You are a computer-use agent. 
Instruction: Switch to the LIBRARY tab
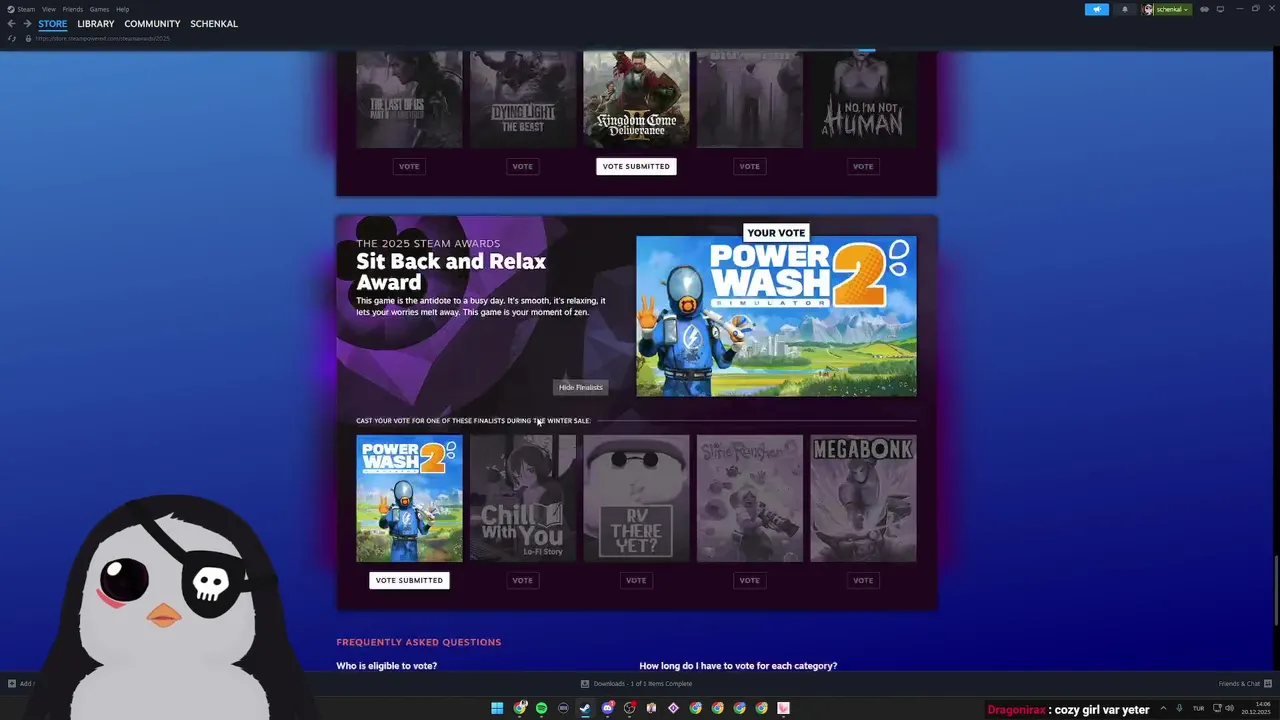tap(96, 24)
